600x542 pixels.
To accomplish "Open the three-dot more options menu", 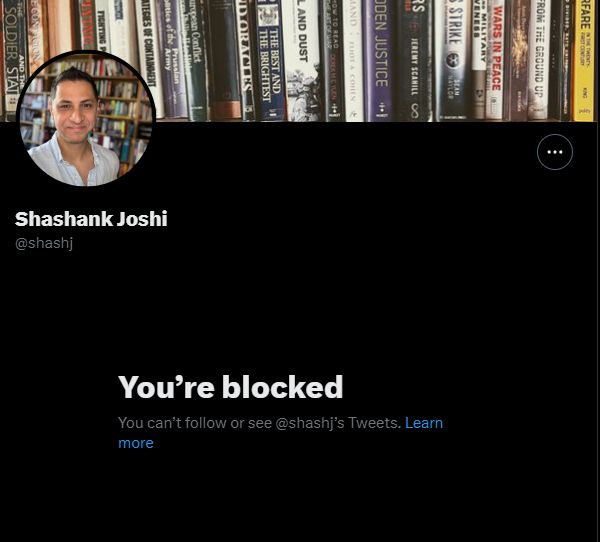I will [x=554, y=152].
